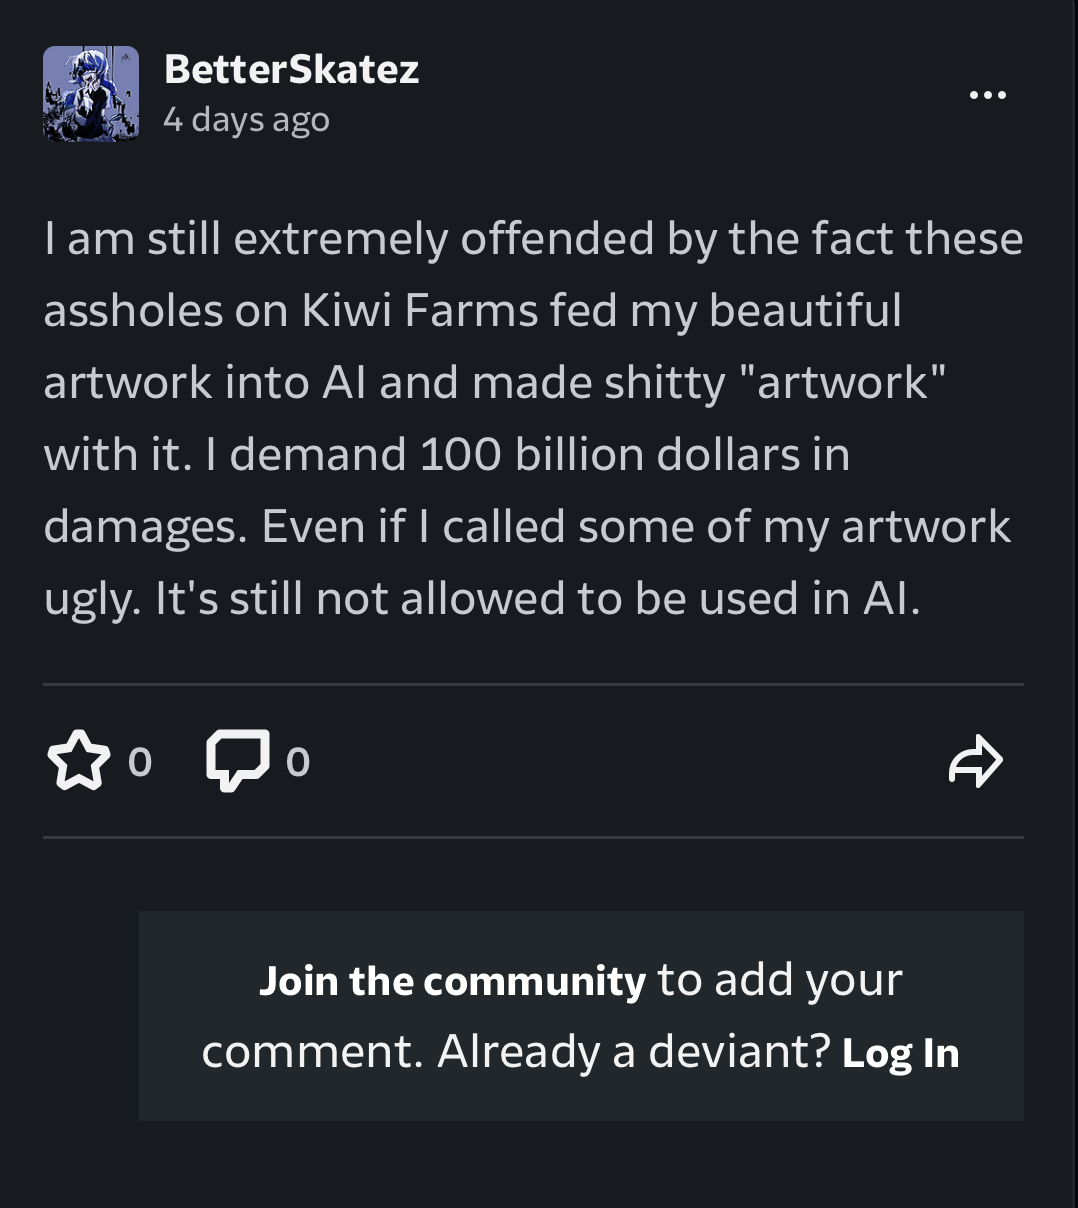Visit the BetterSkatez username profile link

pyautogui.click(x=291, y=69)
